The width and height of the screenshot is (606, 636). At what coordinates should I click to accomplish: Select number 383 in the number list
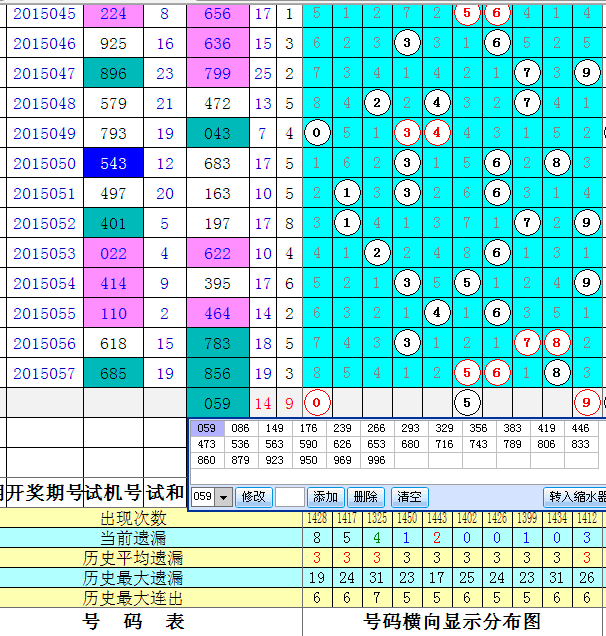pos(512,428)
